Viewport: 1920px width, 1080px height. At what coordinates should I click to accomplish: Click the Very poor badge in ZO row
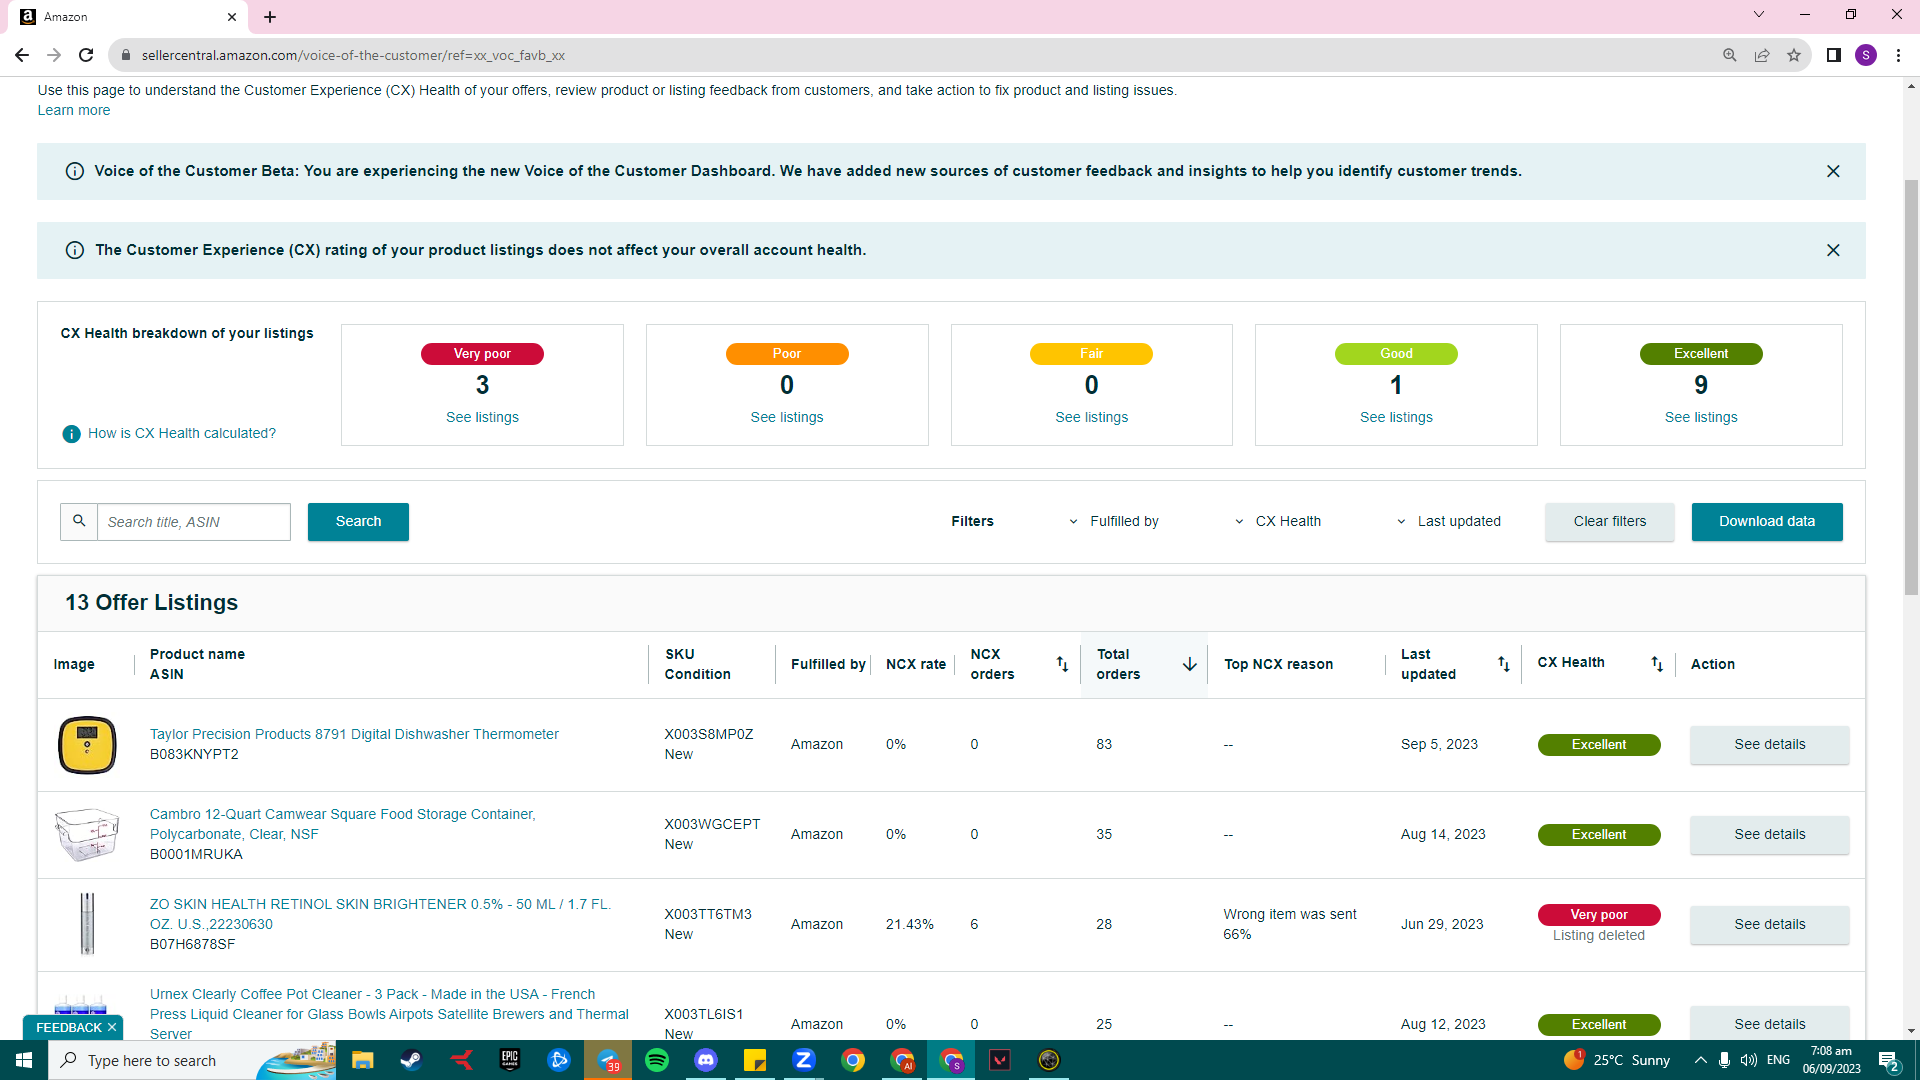[x=1598, y=915]
